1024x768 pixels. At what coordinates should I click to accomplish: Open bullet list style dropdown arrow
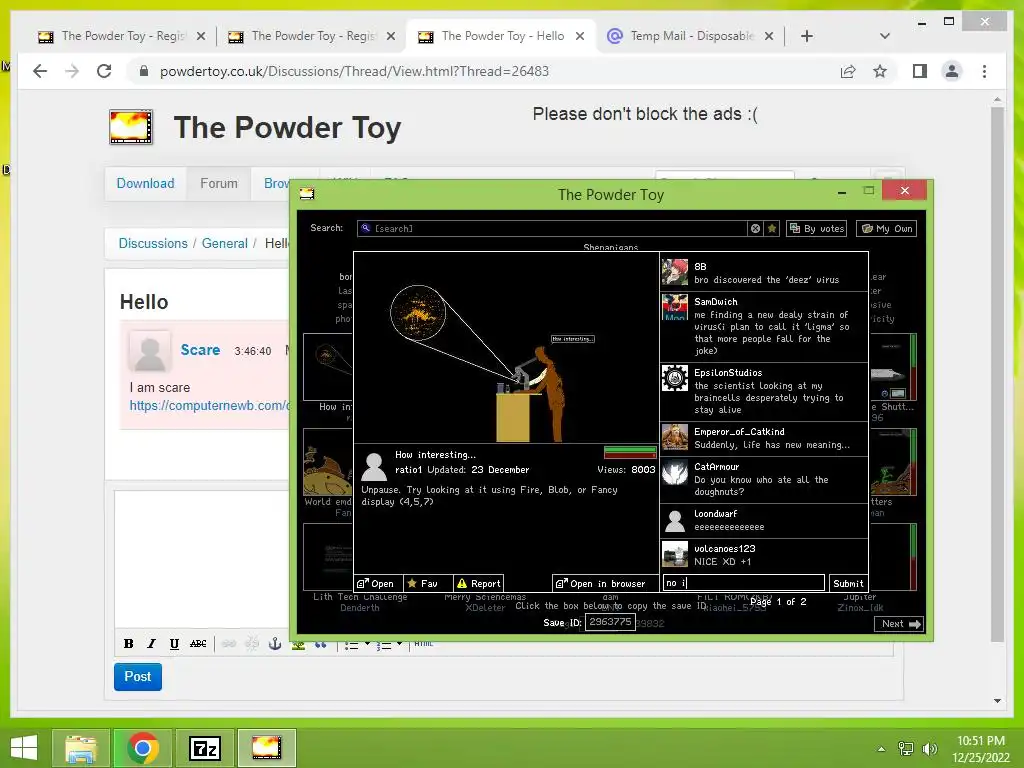click(x=367, y=644)
